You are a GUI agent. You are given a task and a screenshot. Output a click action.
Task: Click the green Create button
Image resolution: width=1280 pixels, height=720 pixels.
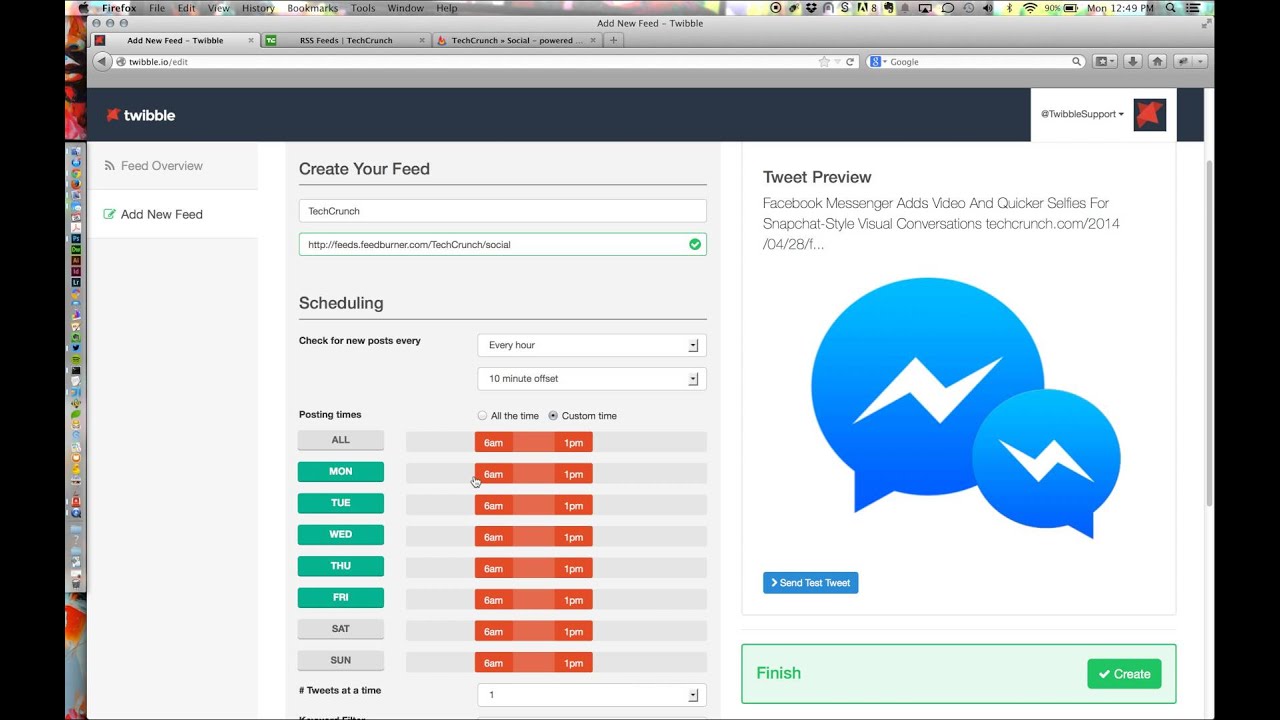(1124, 674)
